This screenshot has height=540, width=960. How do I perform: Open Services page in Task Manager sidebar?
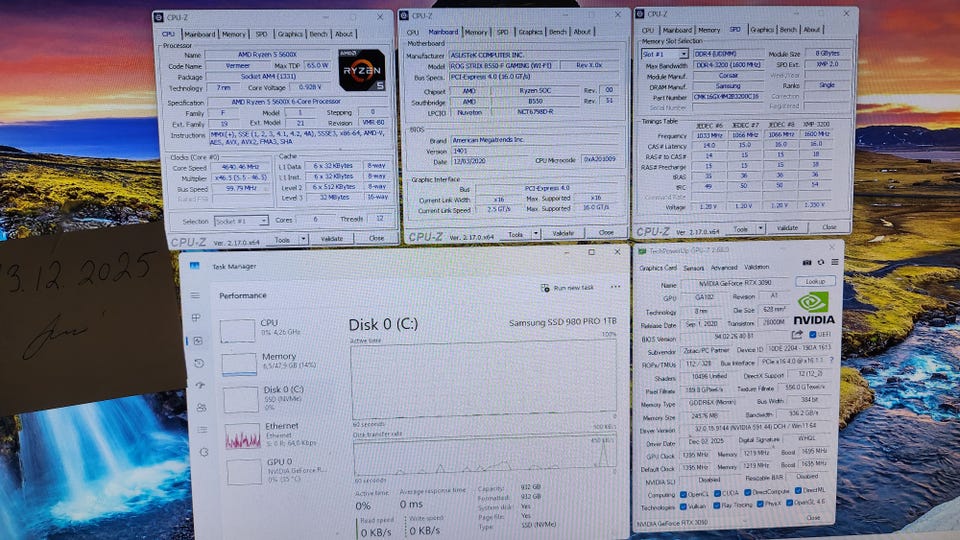point(204,452)
